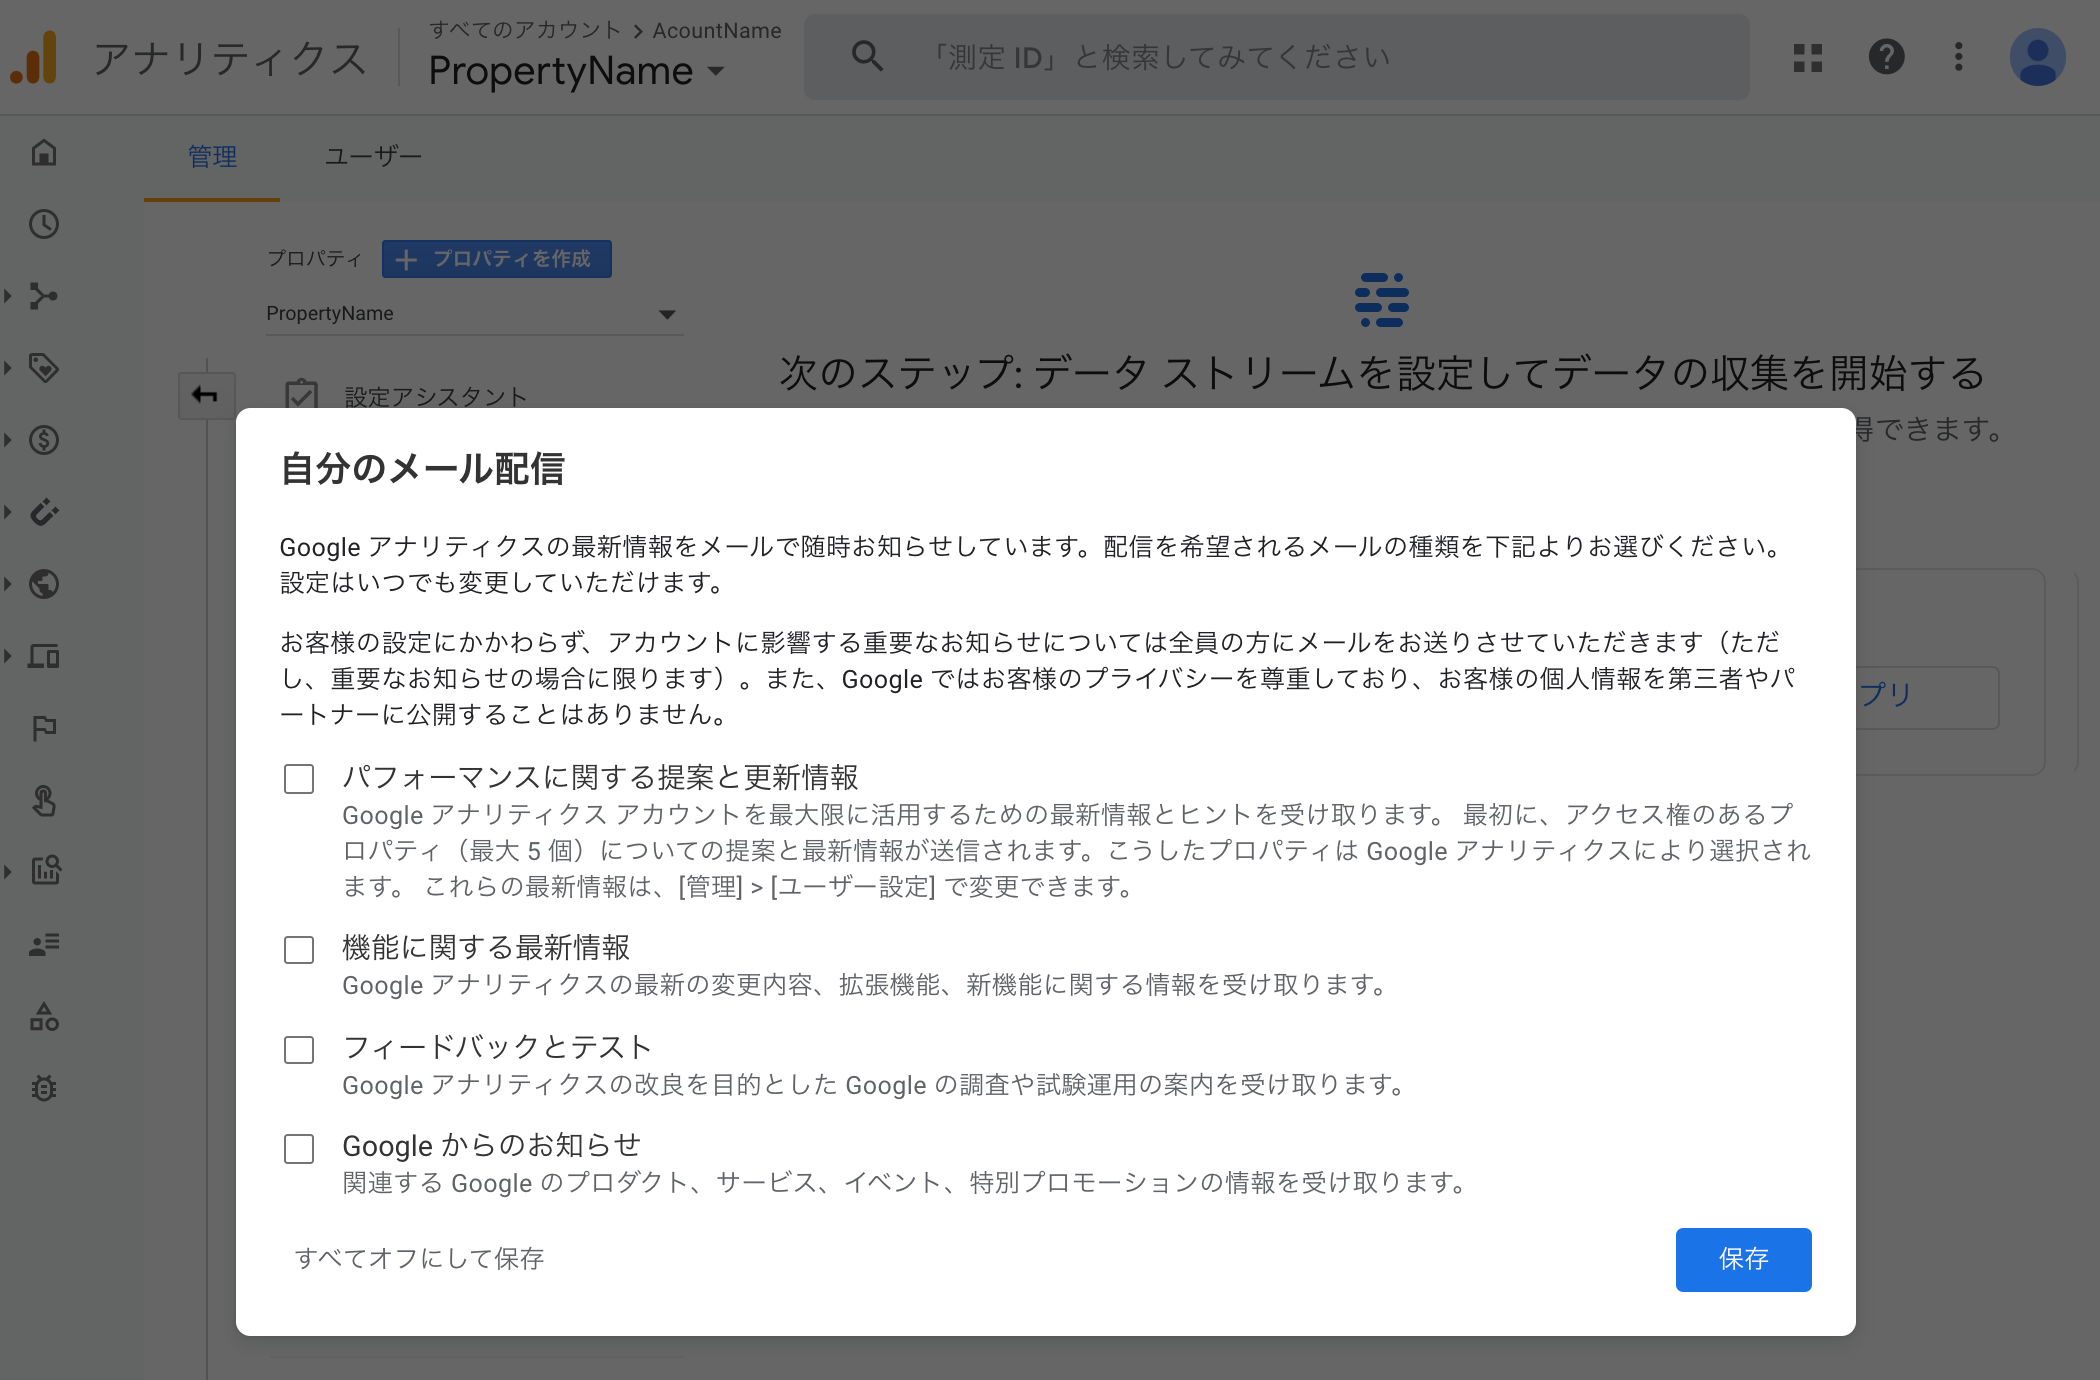Open the Events touch-hand icon
2100x1380 pixels.
pyautogui.click(x=44, y=800)
